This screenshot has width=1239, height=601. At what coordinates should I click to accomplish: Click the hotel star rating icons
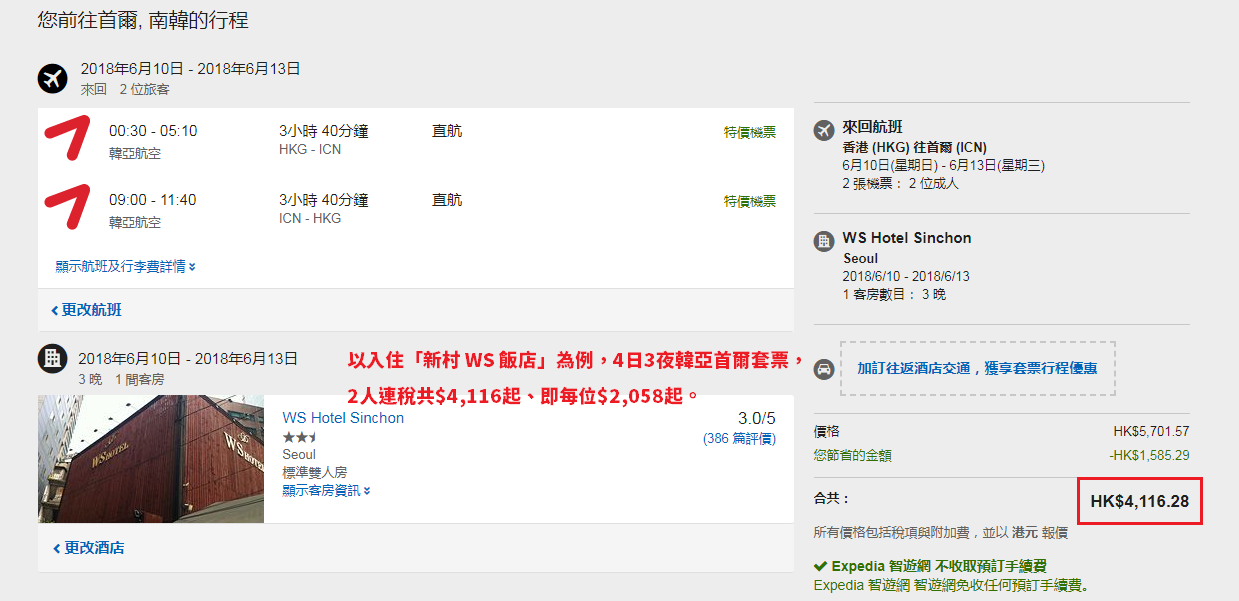coord(300,437)
